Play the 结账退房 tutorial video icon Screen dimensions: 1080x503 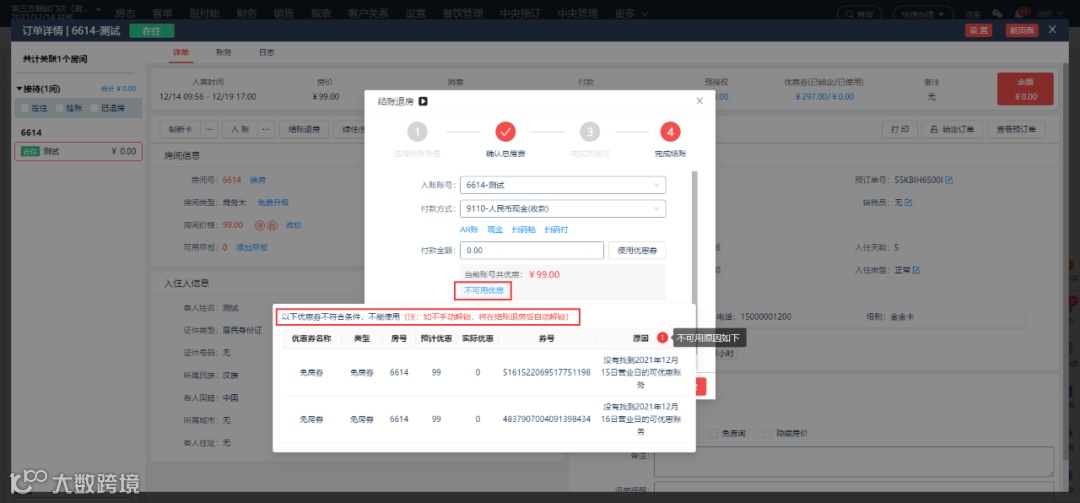click(423, 101)
